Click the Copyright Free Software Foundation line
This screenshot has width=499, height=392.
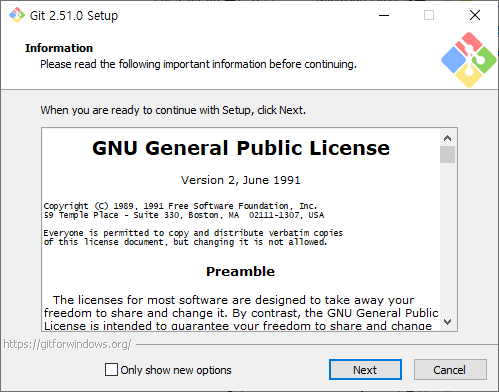[180, 206]
